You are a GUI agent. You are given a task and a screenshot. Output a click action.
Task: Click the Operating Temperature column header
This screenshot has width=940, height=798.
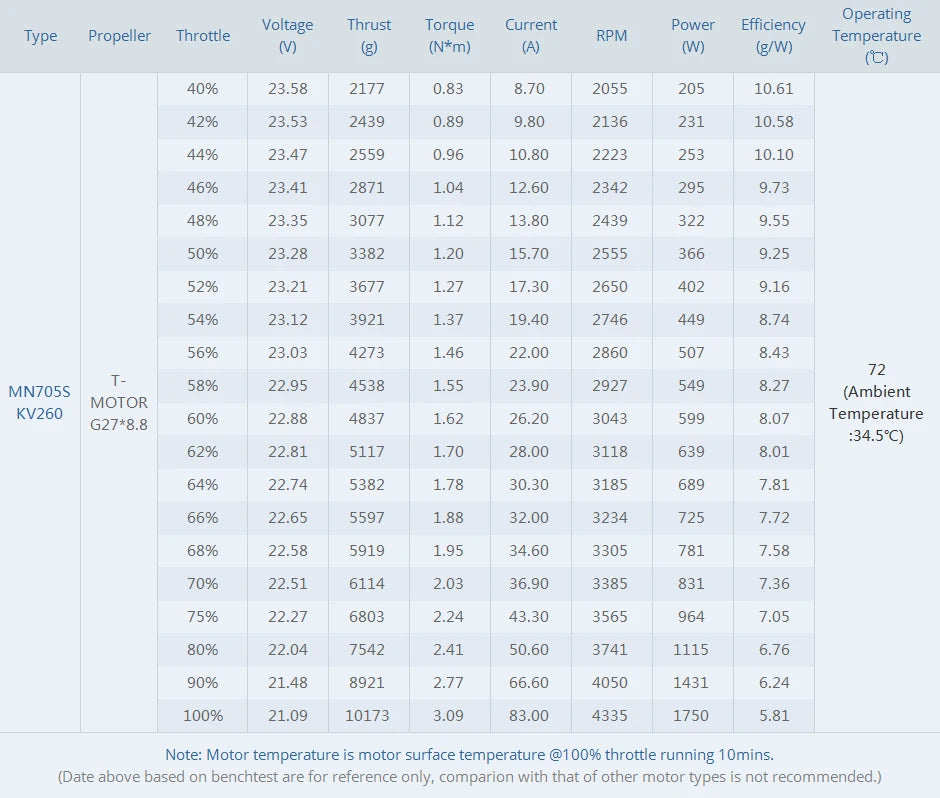876,35
